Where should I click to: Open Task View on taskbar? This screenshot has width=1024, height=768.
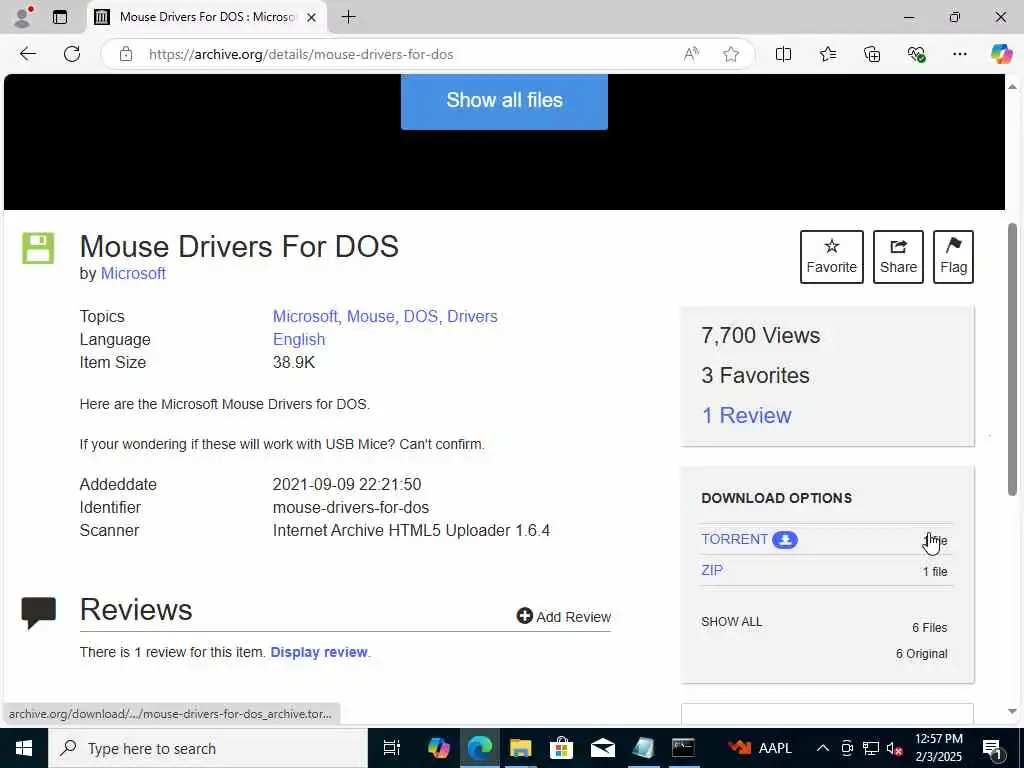coord(391,748)
